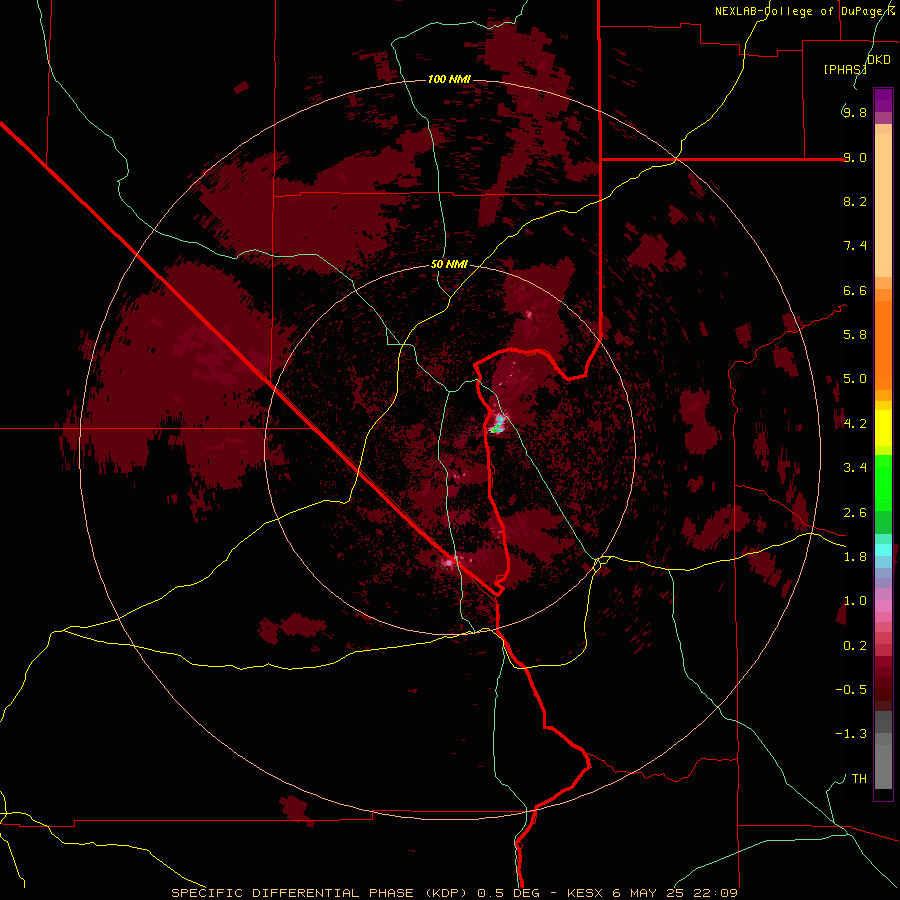Click the 8.2 value on the color scale
The height and width of the screenshot is (900, 900).
click(x=854, y=201)
